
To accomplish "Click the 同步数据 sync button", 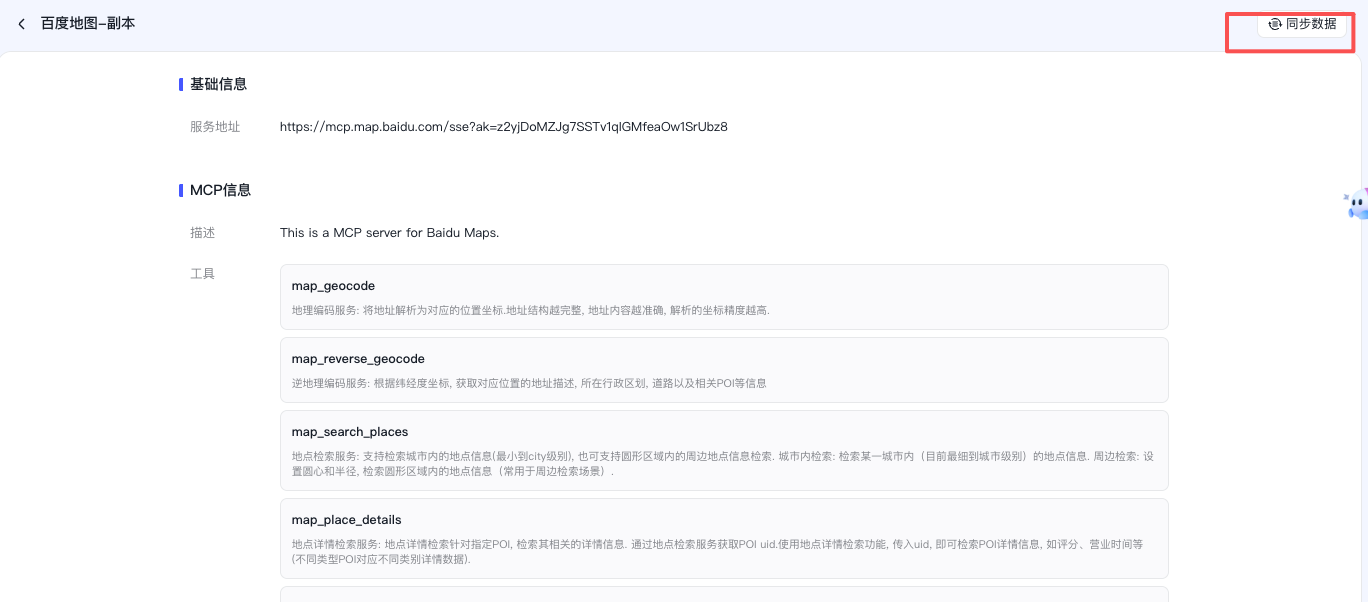I will 1302,24.
